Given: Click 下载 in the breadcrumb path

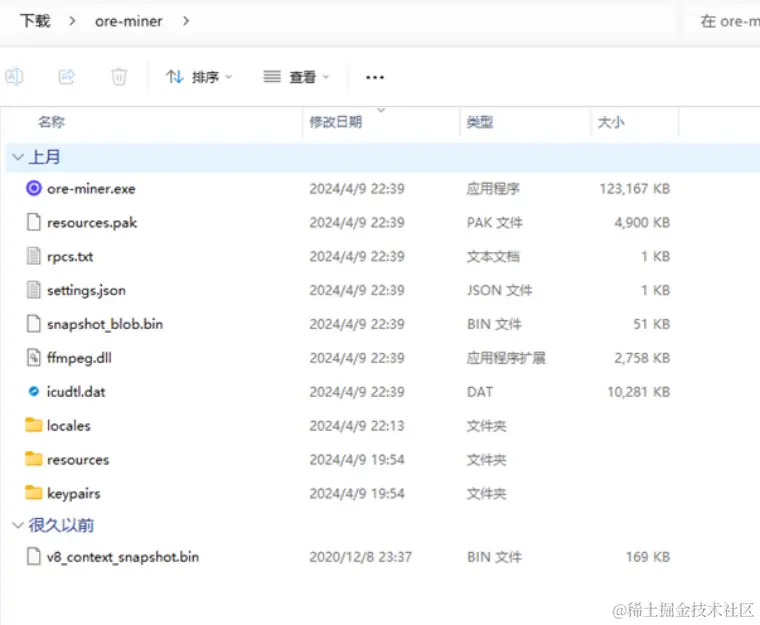Looking at the screenshot, I should tap(35, 21).
